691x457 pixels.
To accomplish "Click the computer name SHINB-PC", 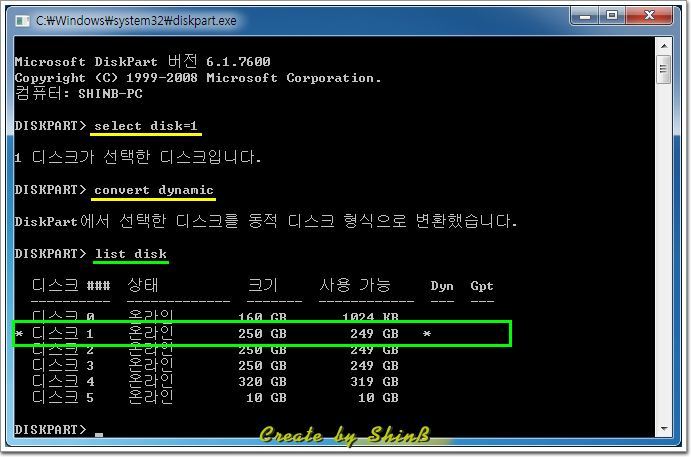I will click(110, 94).
